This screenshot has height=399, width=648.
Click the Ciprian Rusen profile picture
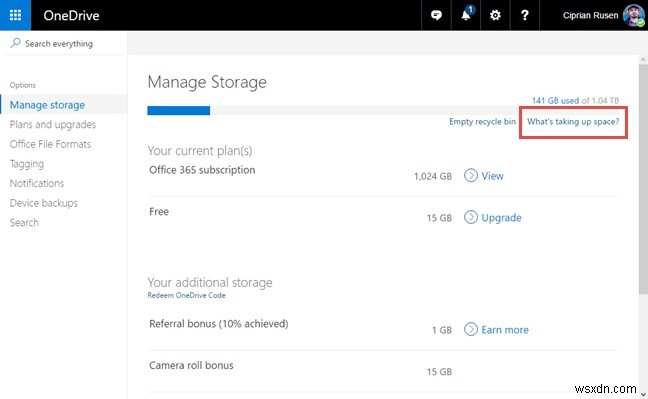[x=633, y=15]
